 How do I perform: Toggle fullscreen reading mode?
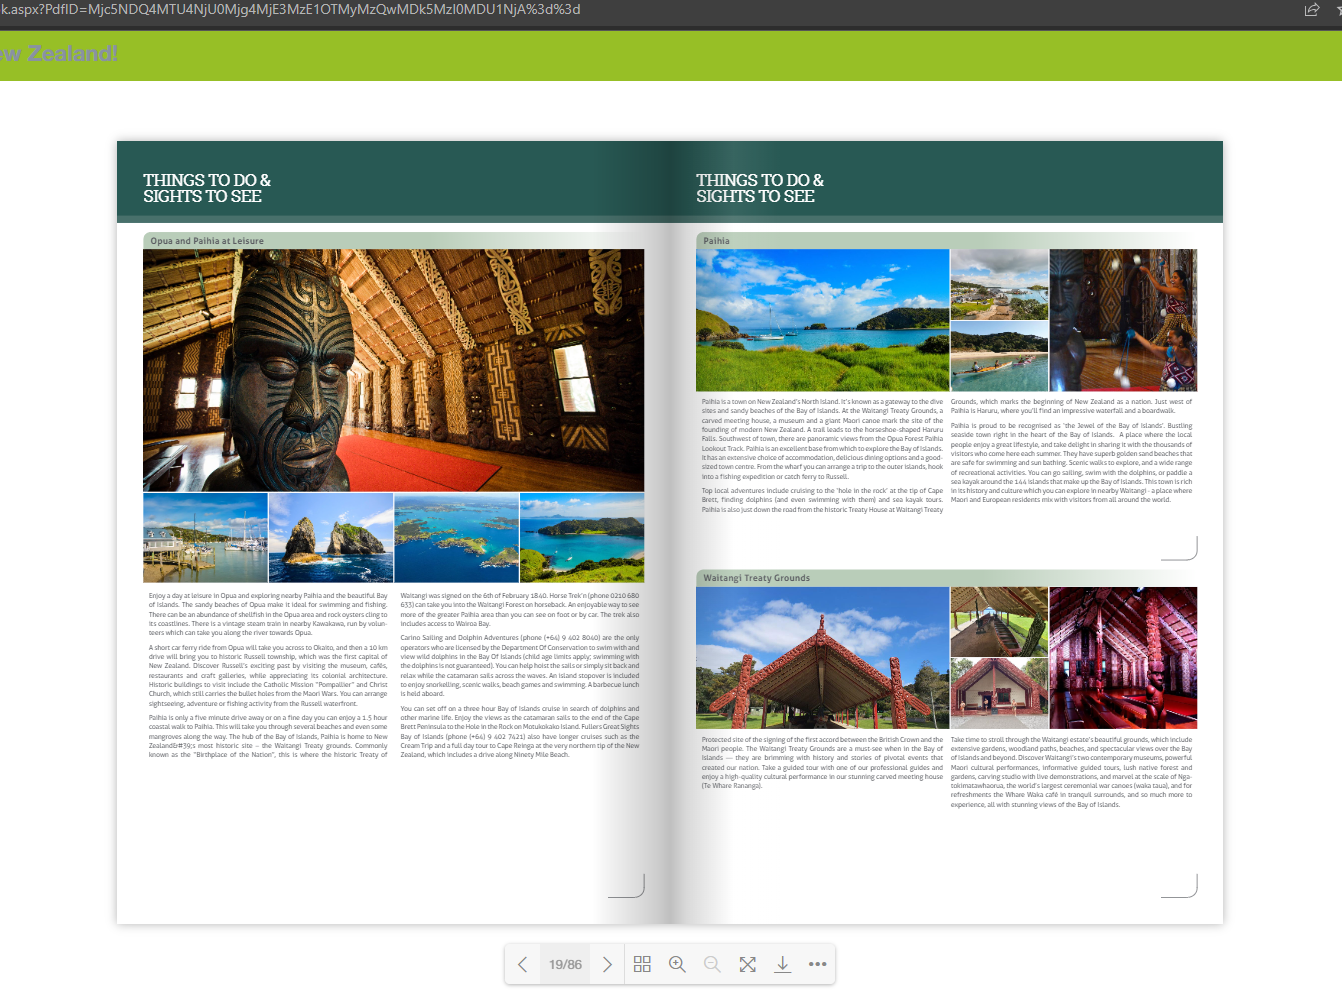pyautogui.click(x=747, y=964)
